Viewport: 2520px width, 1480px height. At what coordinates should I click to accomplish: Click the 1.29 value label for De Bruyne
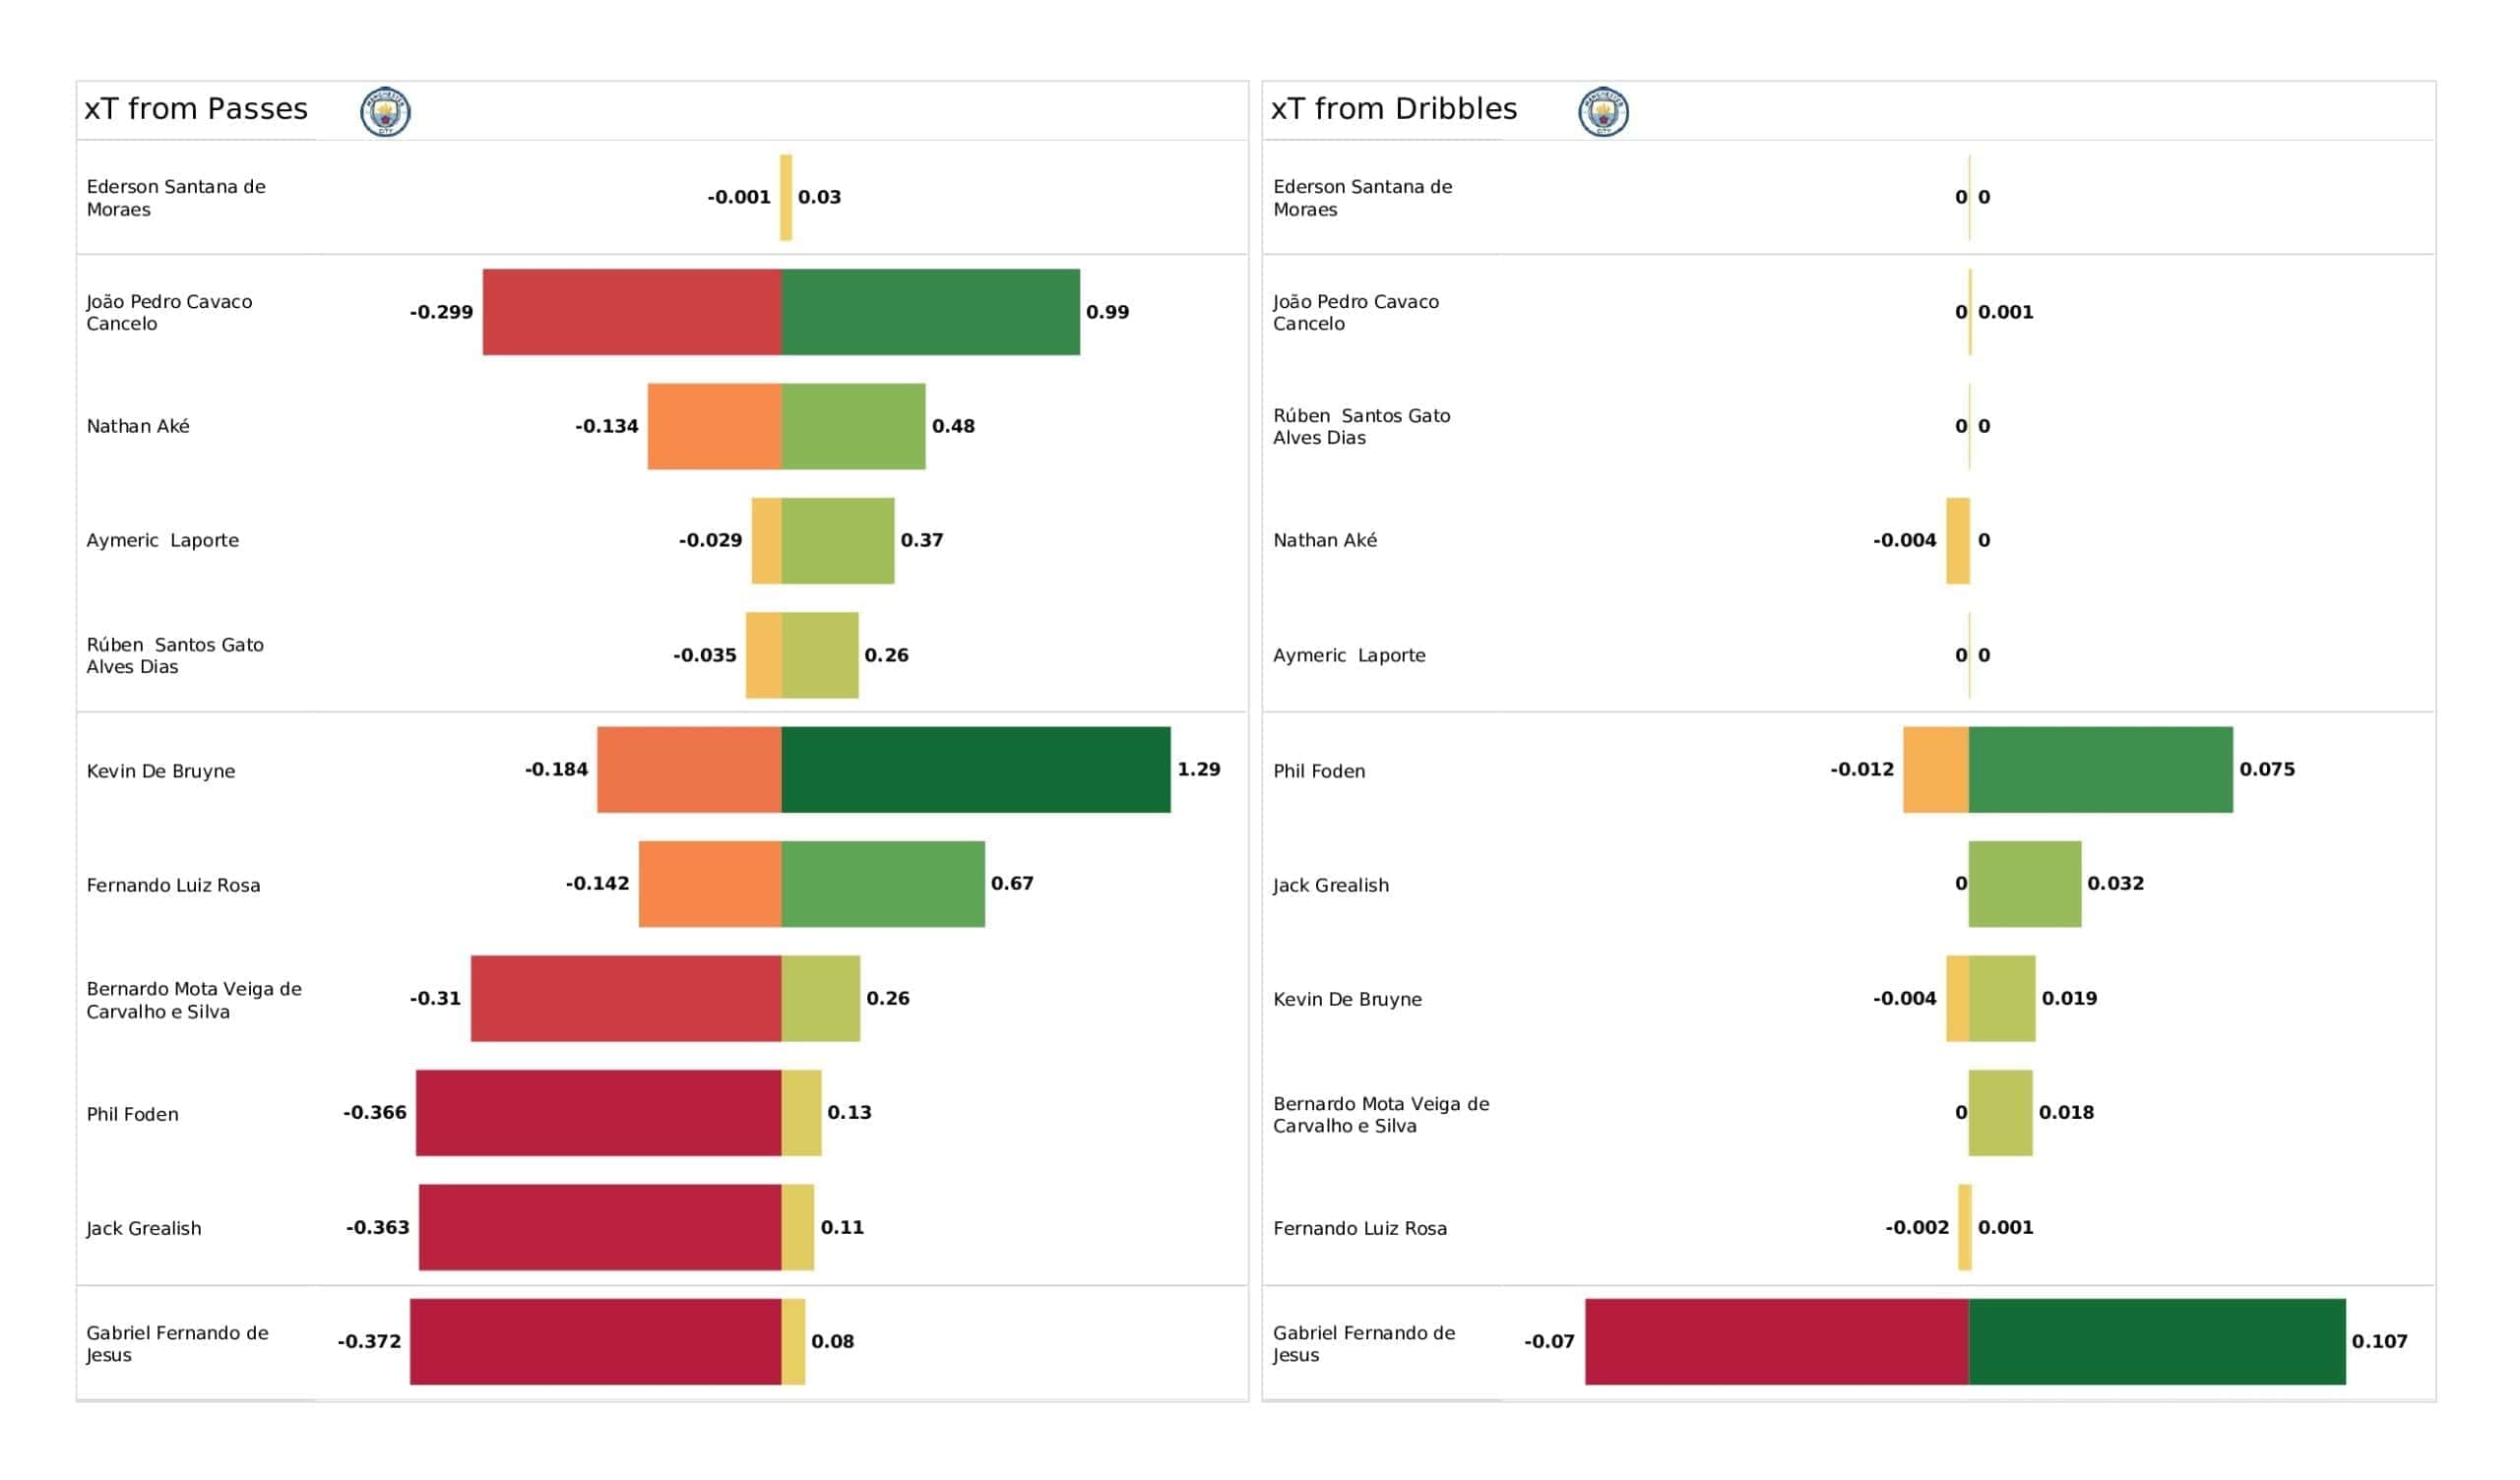point(1198,769)
